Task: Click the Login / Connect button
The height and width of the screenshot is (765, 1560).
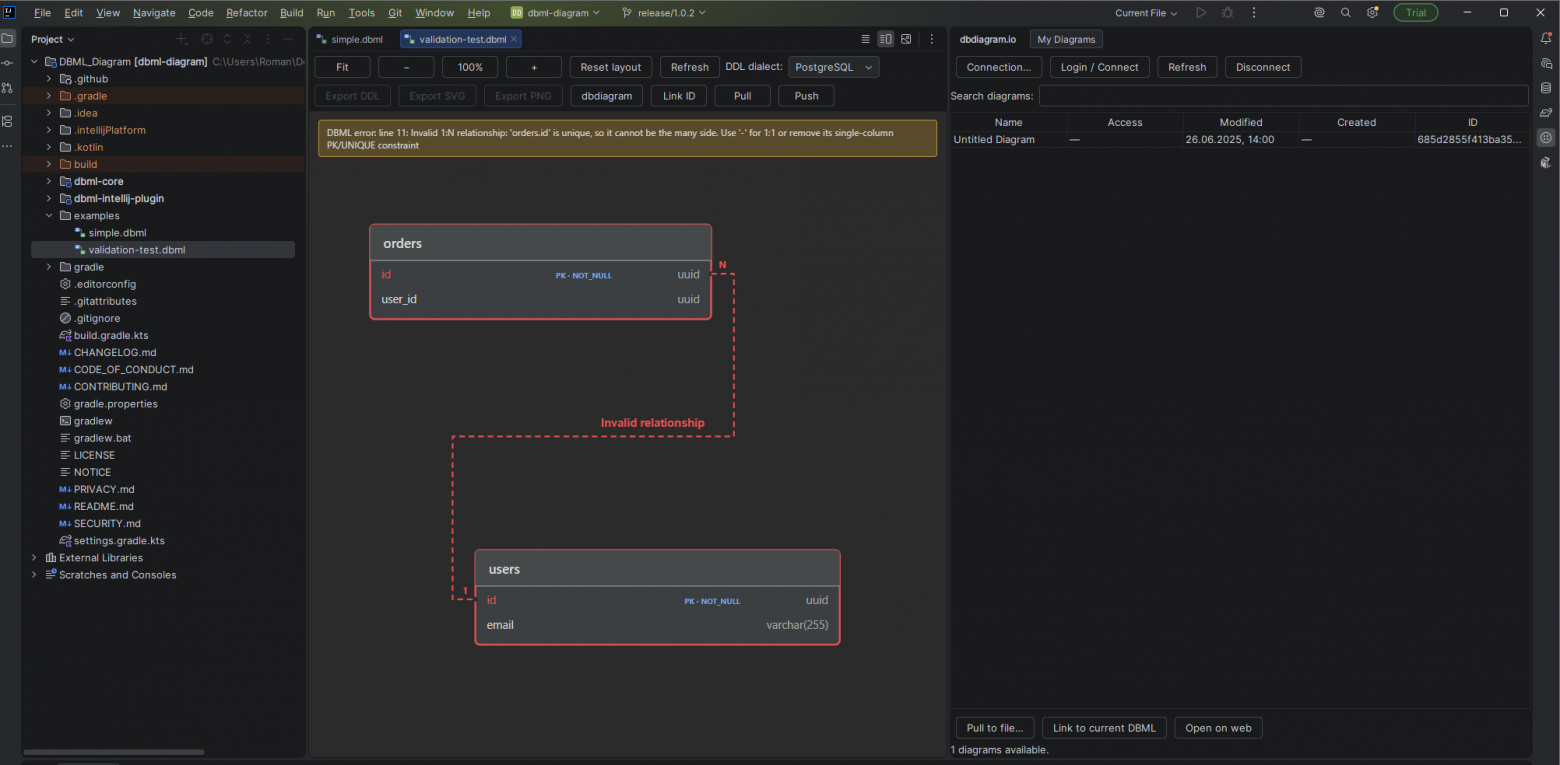Action: 1099,67
